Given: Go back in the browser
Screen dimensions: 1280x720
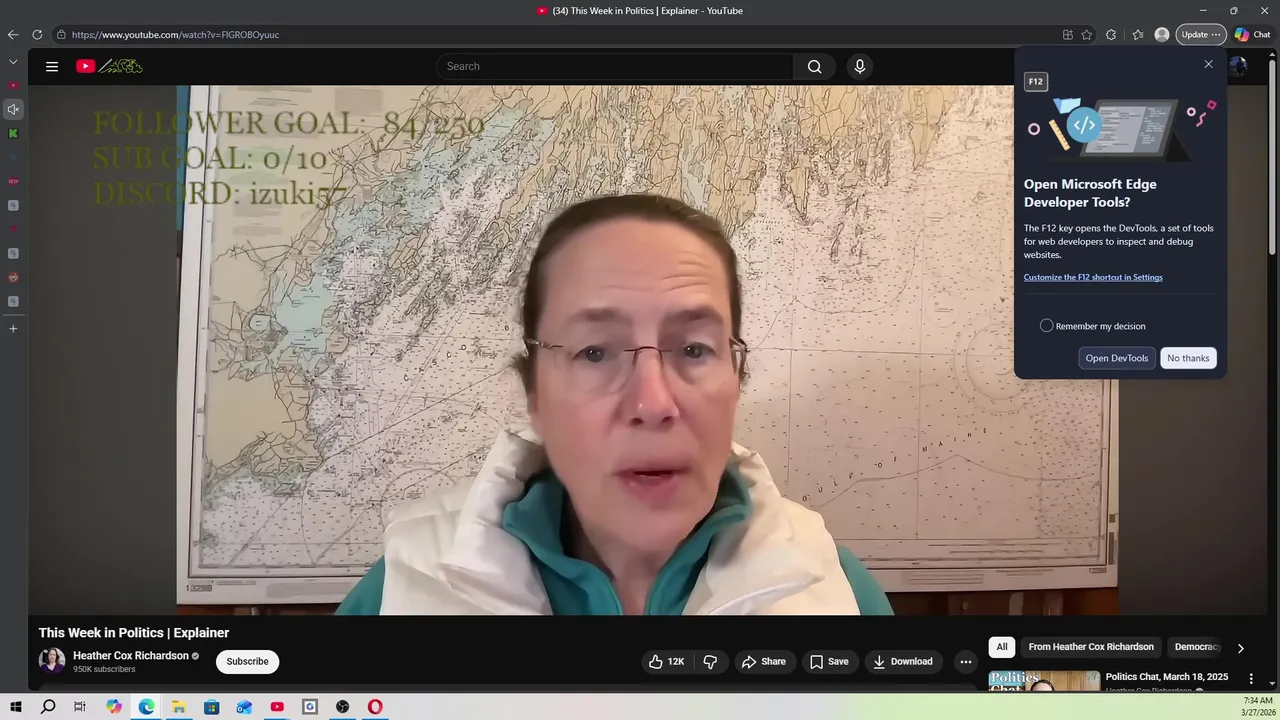Looking at the screenshot, I should tap(13, 34).
